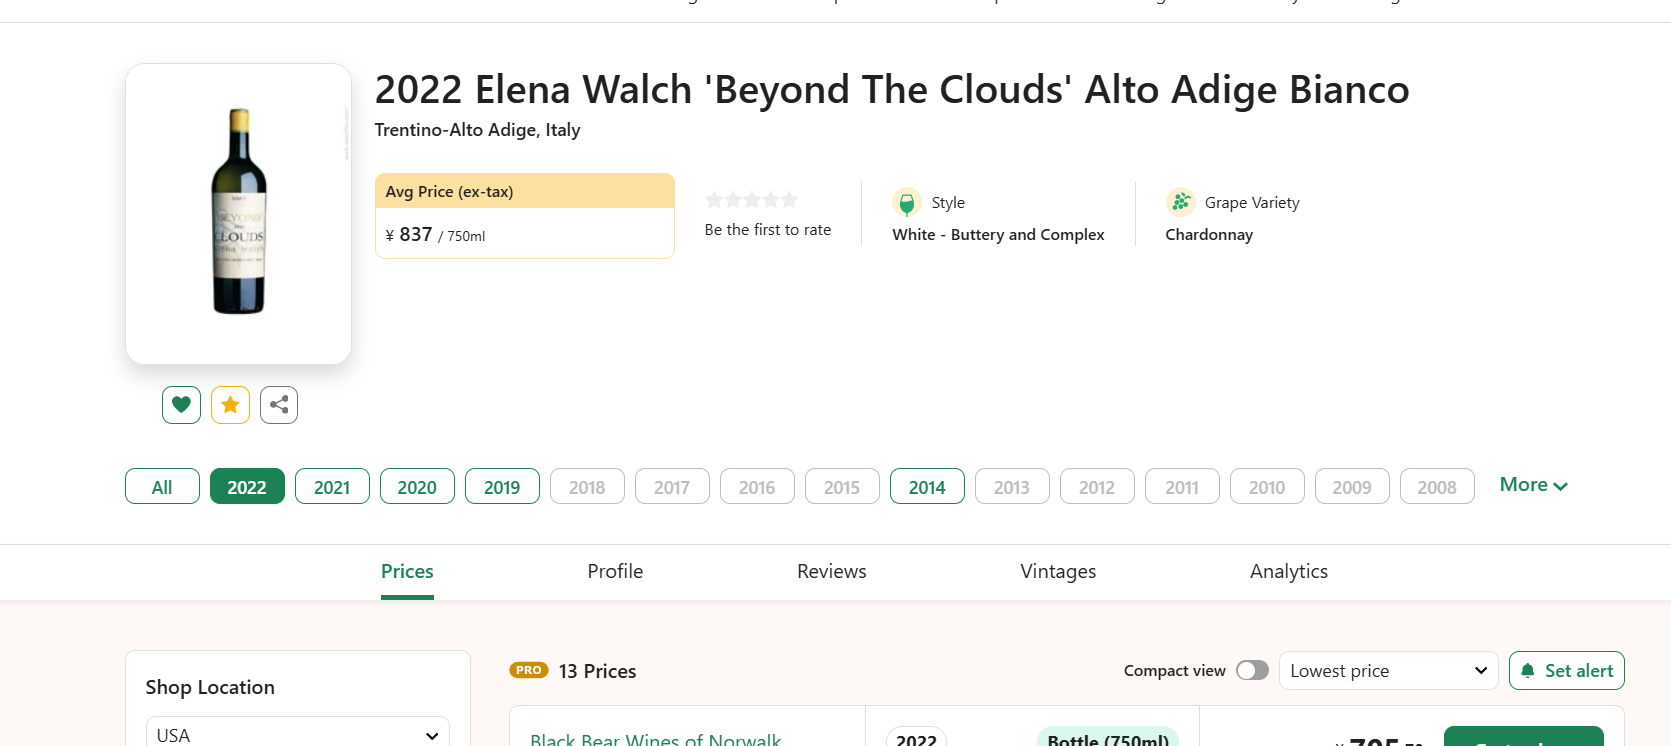
Task: Open the USA shop location dropdown
Action: pos(297,735)
